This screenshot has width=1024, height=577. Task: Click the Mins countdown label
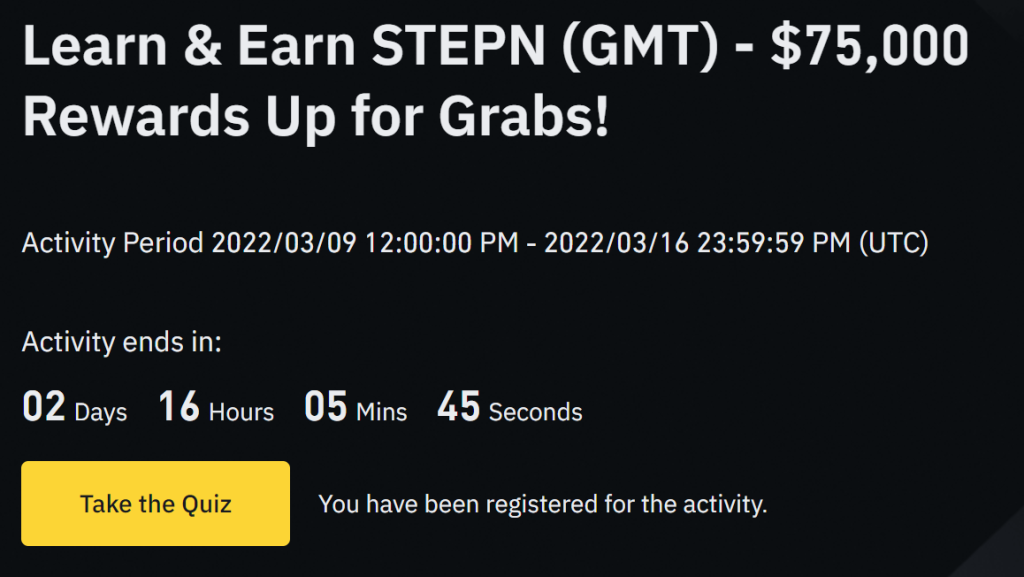pyautogui.click(x=382, y=412)
